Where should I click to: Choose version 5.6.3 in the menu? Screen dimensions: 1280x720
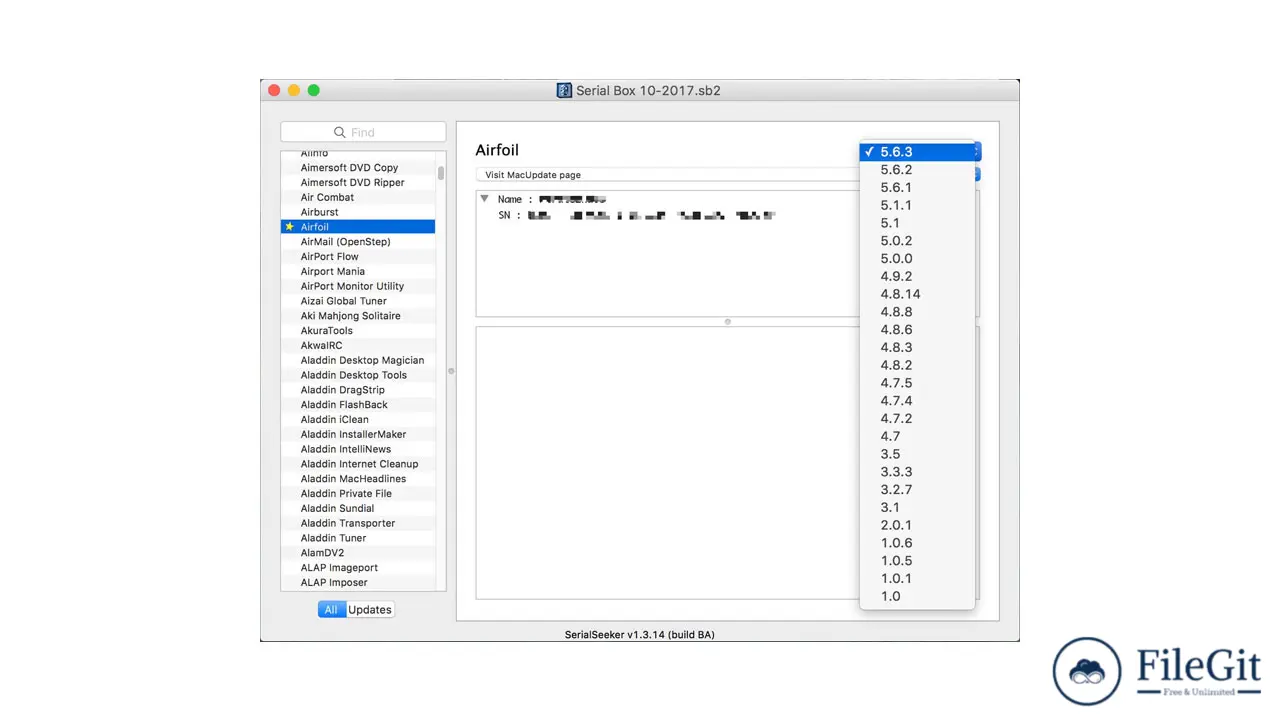click(917, 152)
